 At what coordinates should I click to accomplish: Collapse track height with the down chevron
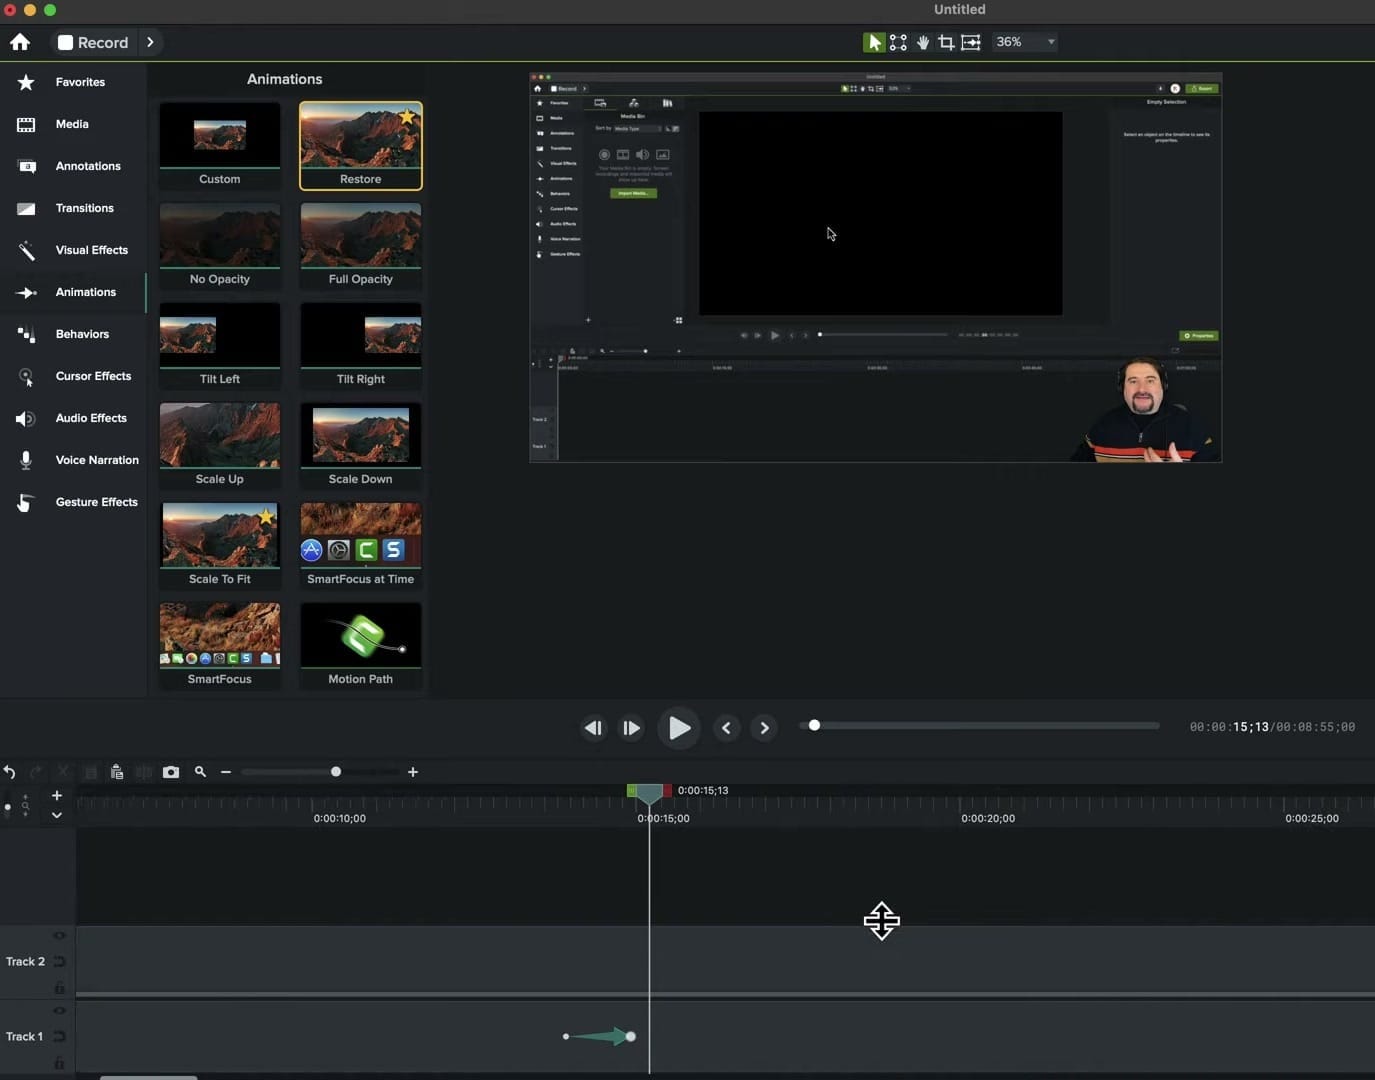click(57, 814)
